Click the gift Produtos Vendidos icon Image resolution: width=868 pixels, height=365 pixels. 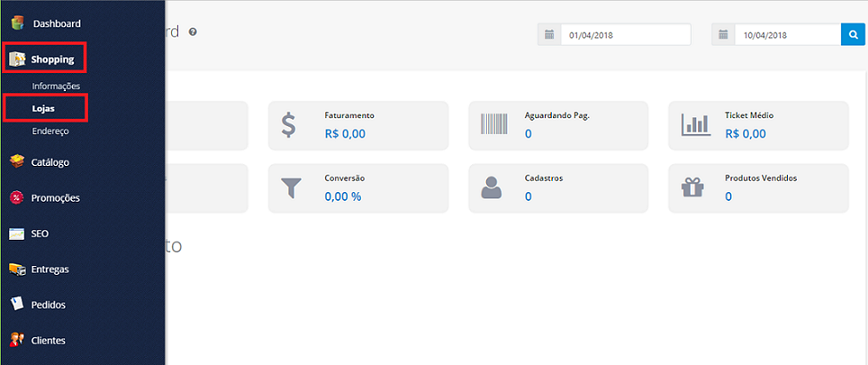coord(692,188)
